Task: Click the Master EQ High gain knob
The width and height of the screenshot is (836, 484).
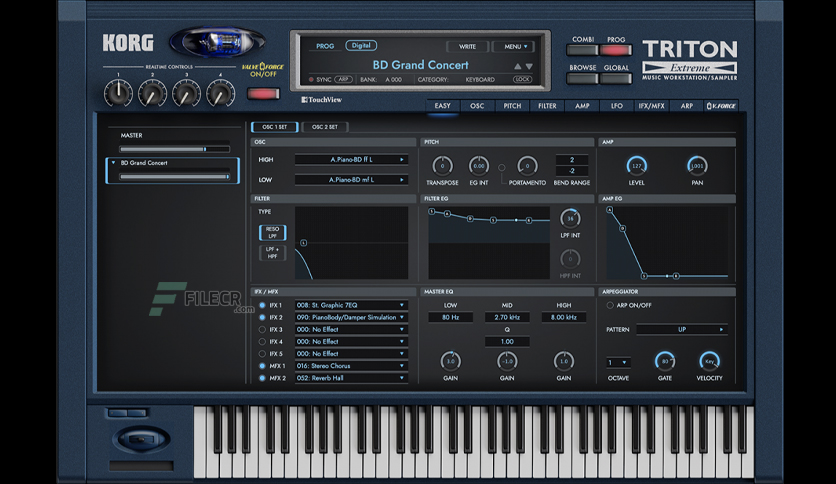Action: [564, 361]
